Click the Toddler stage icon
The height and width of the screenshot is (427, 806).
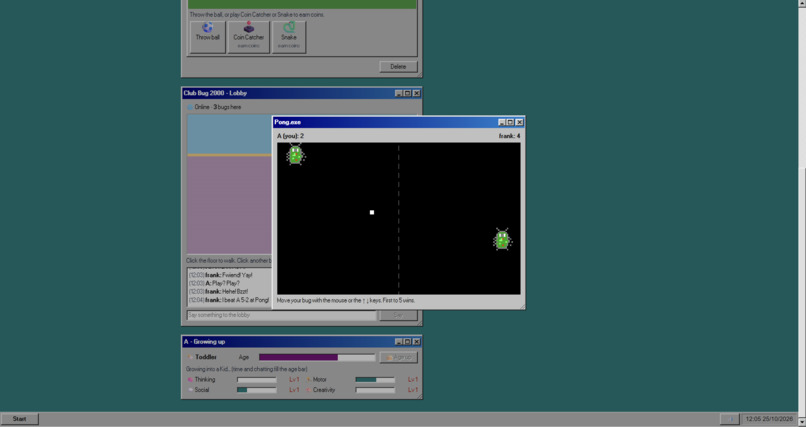[x=189, y=357]
